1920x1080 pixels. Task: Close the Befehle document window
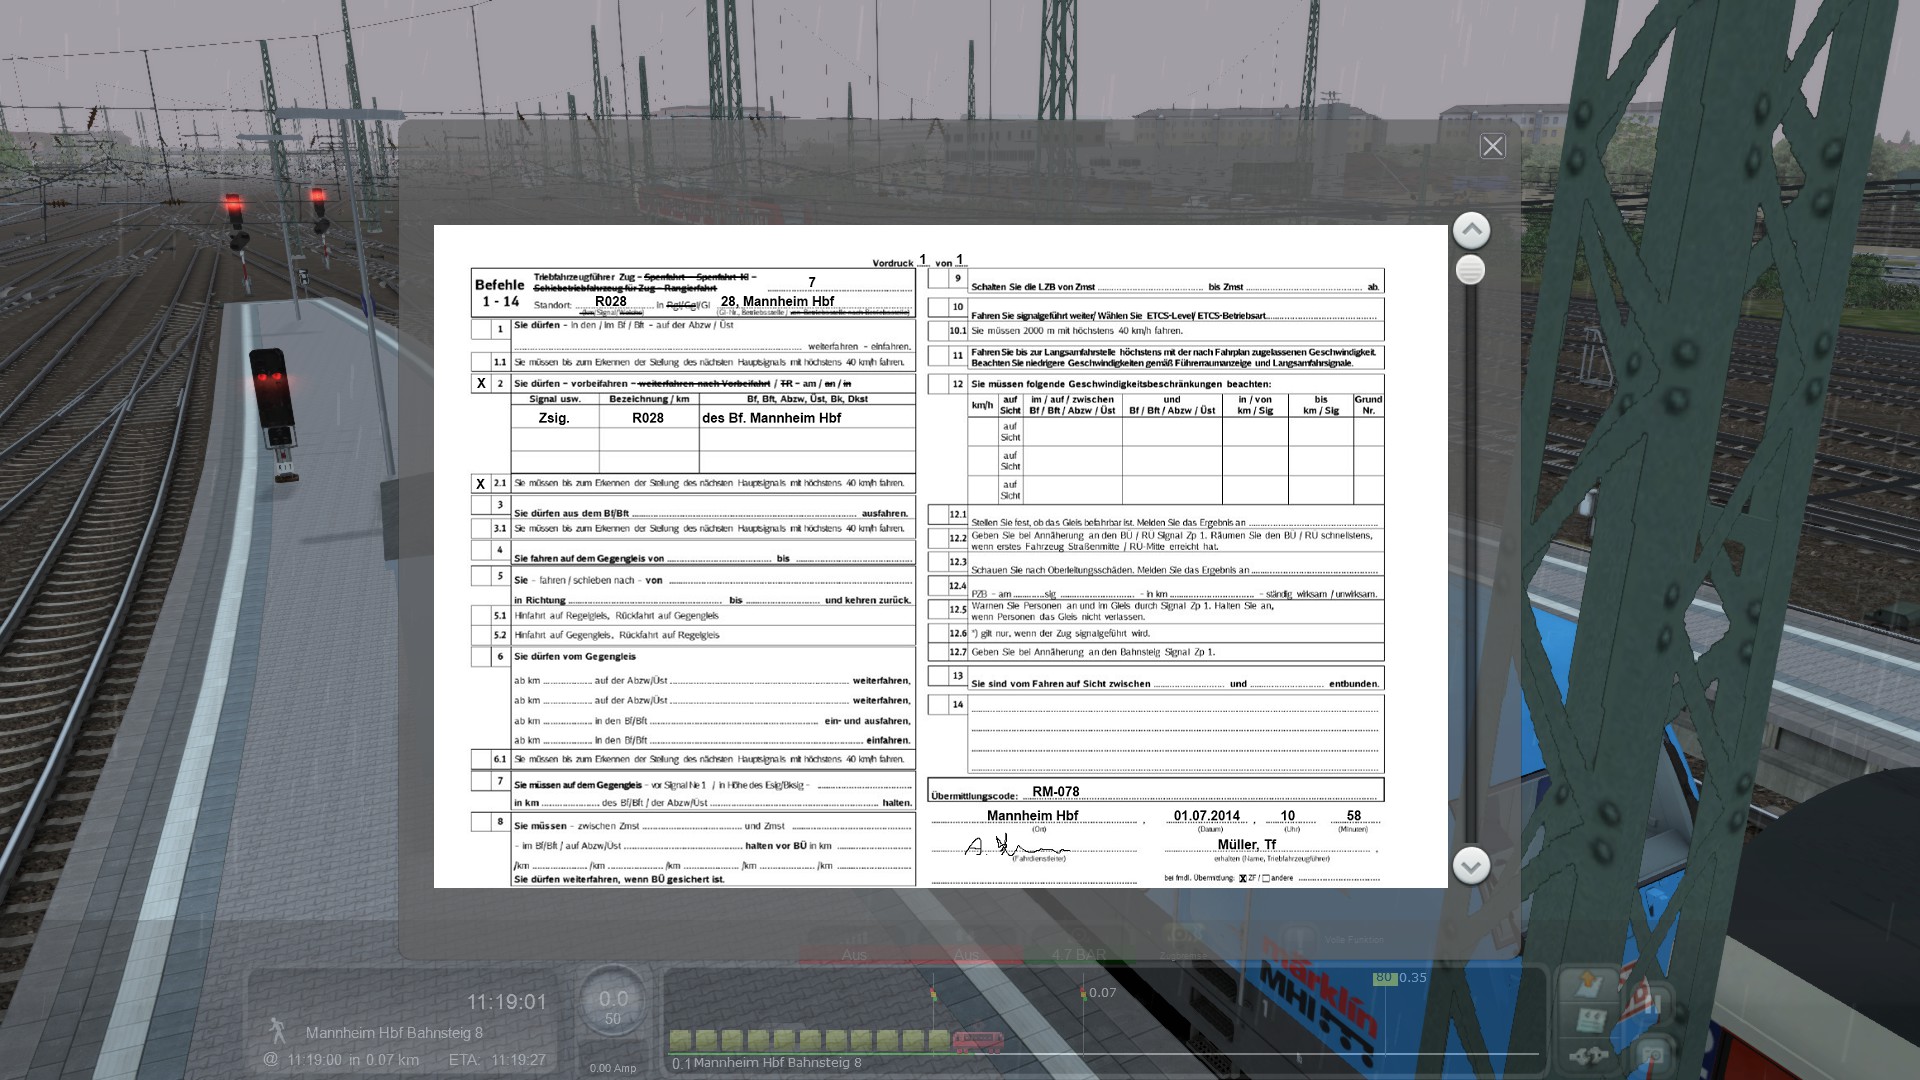pos(1492,146)
